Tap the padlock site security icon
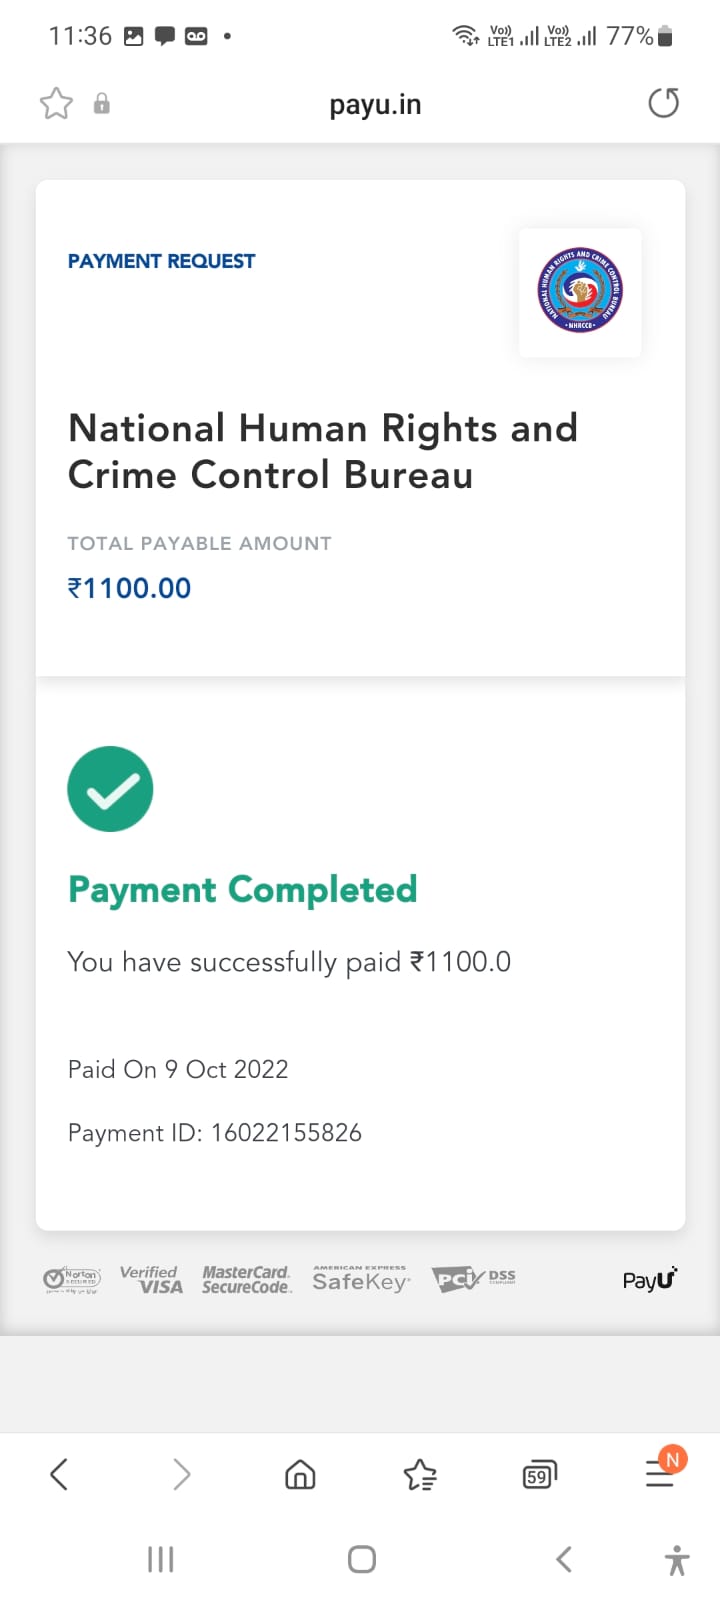The height and width of the screenshot is (1600, 720). 101,104
